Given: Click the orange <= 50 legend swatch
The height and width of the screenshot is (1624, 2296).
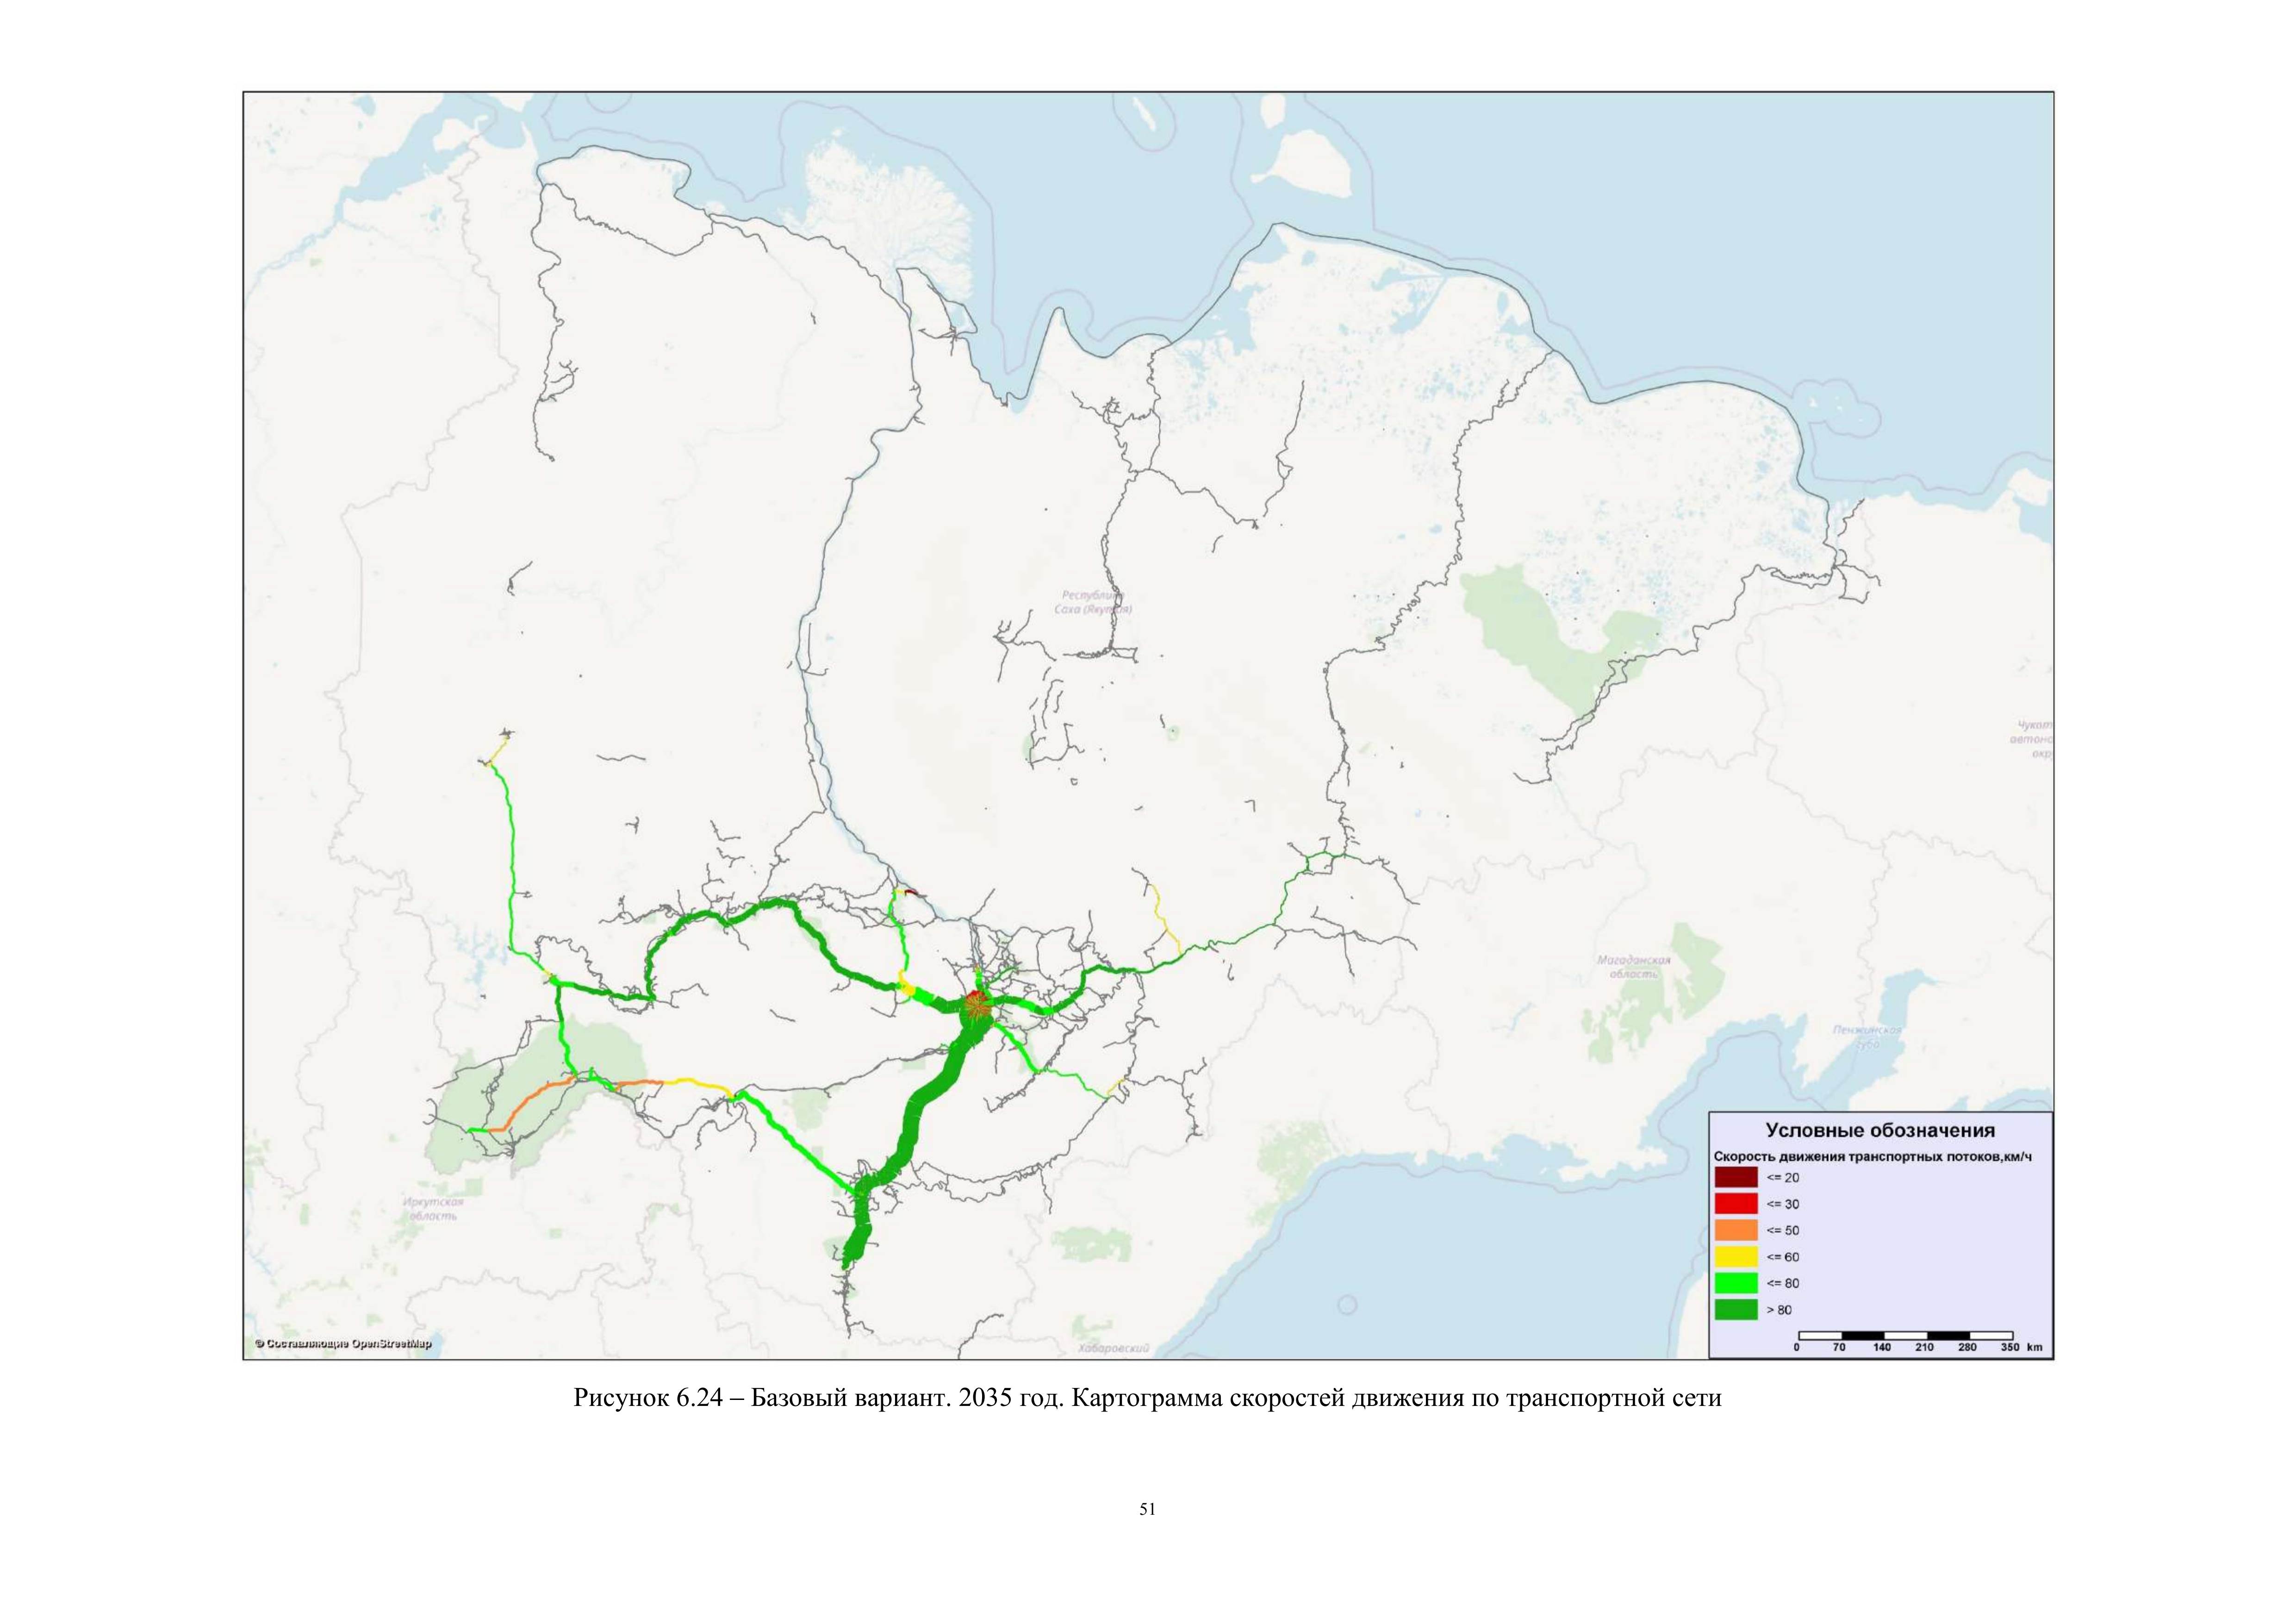Looking at the screenshot, I should [1735, 1230].
